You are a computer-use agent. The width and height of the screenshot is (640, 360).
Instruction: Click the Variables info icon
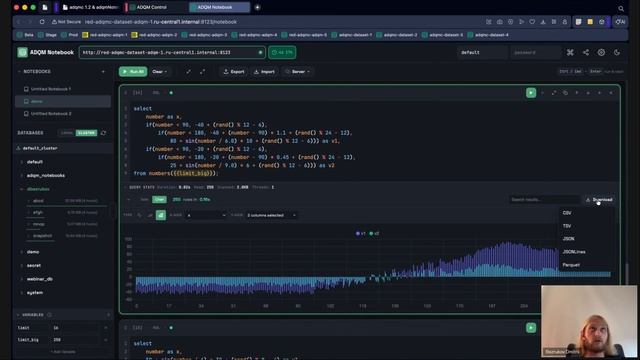tap(49, 315)
